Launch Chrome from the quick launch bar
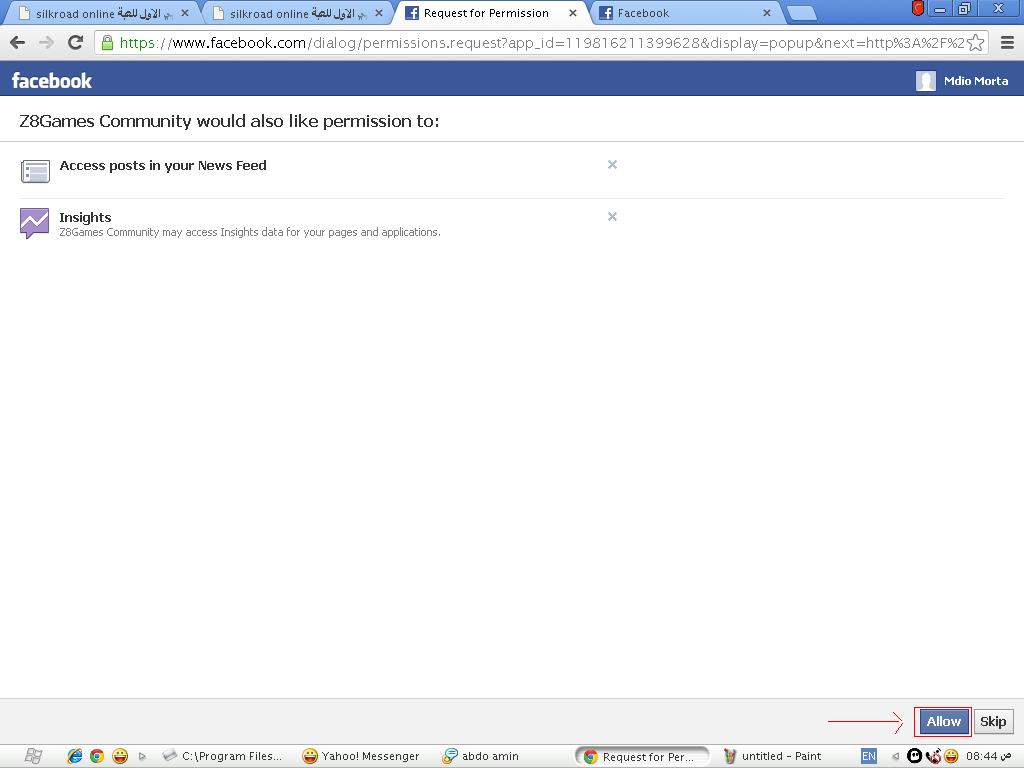 point(97,756)
